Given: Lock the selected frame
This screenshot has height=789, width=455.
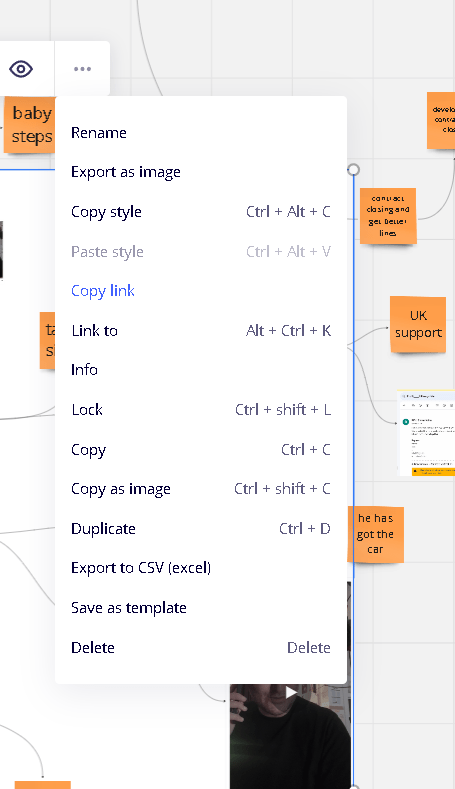Looking at the screenshot, I should tap(200, 410).
